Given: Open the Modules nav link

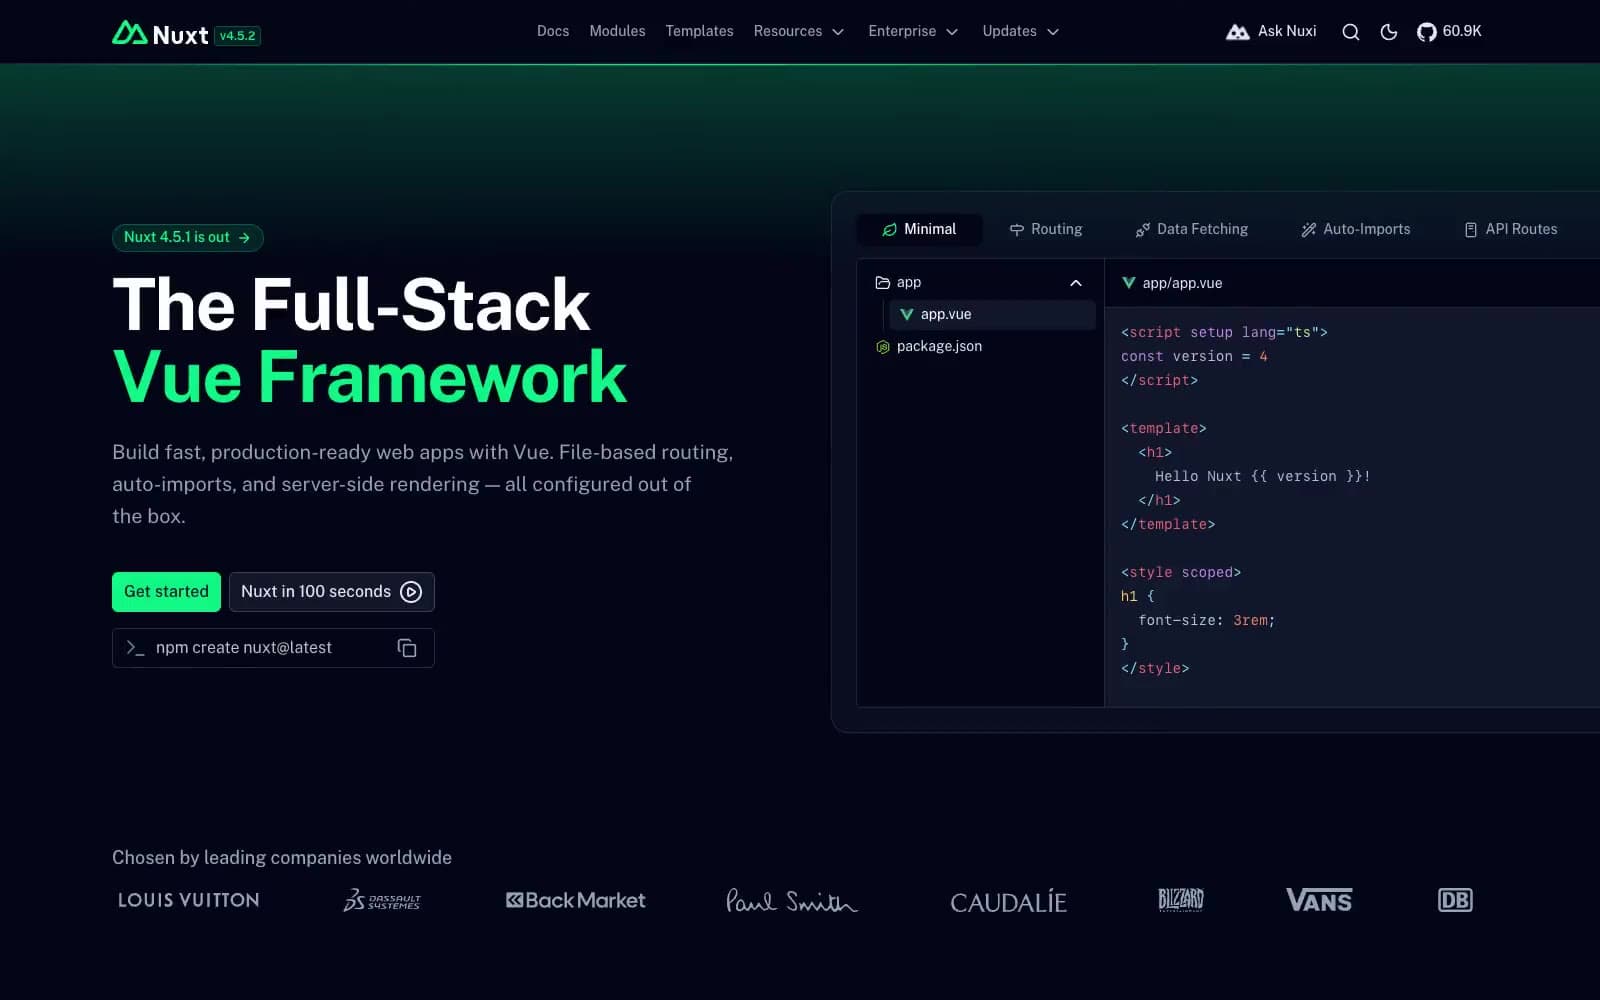Looking at the screenshot, I should coord(617,32).
